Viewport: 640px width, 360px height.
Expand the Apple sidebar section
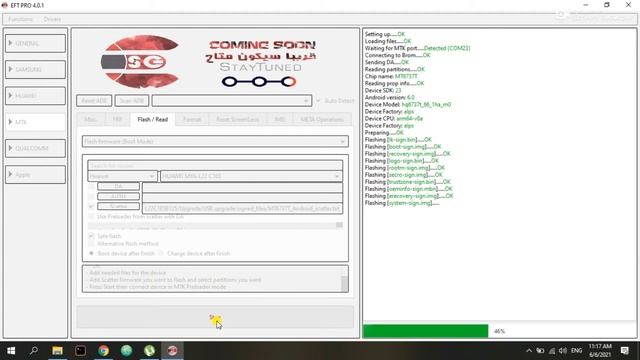35,175
